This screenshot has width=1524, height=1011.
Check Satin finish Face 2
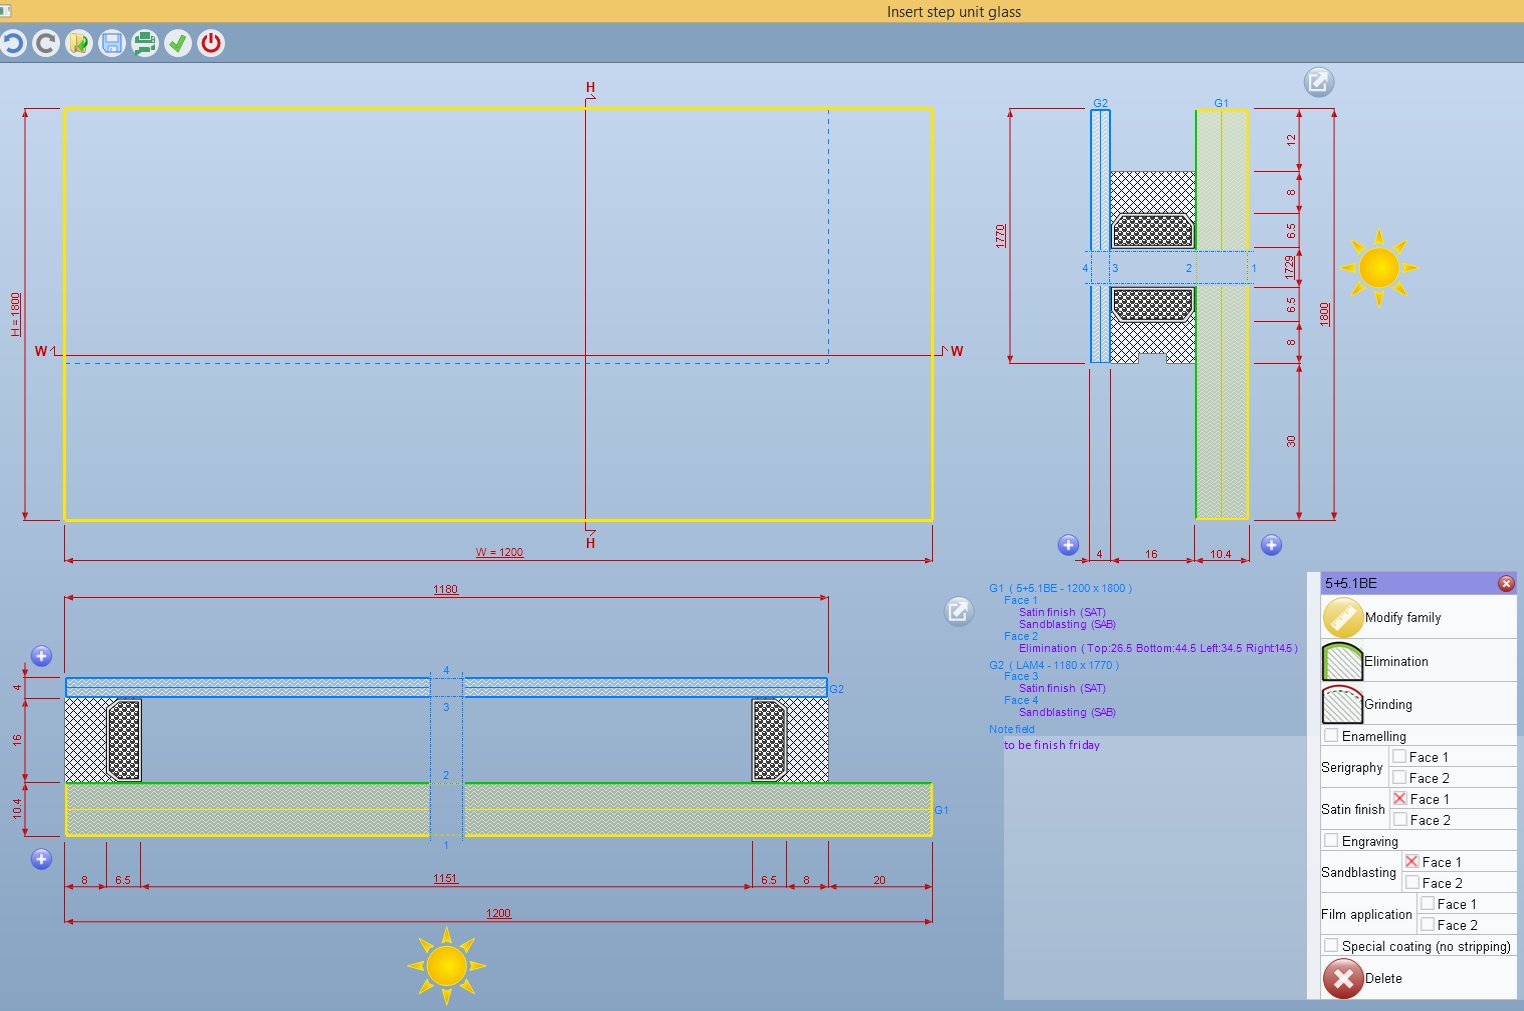1399,819
